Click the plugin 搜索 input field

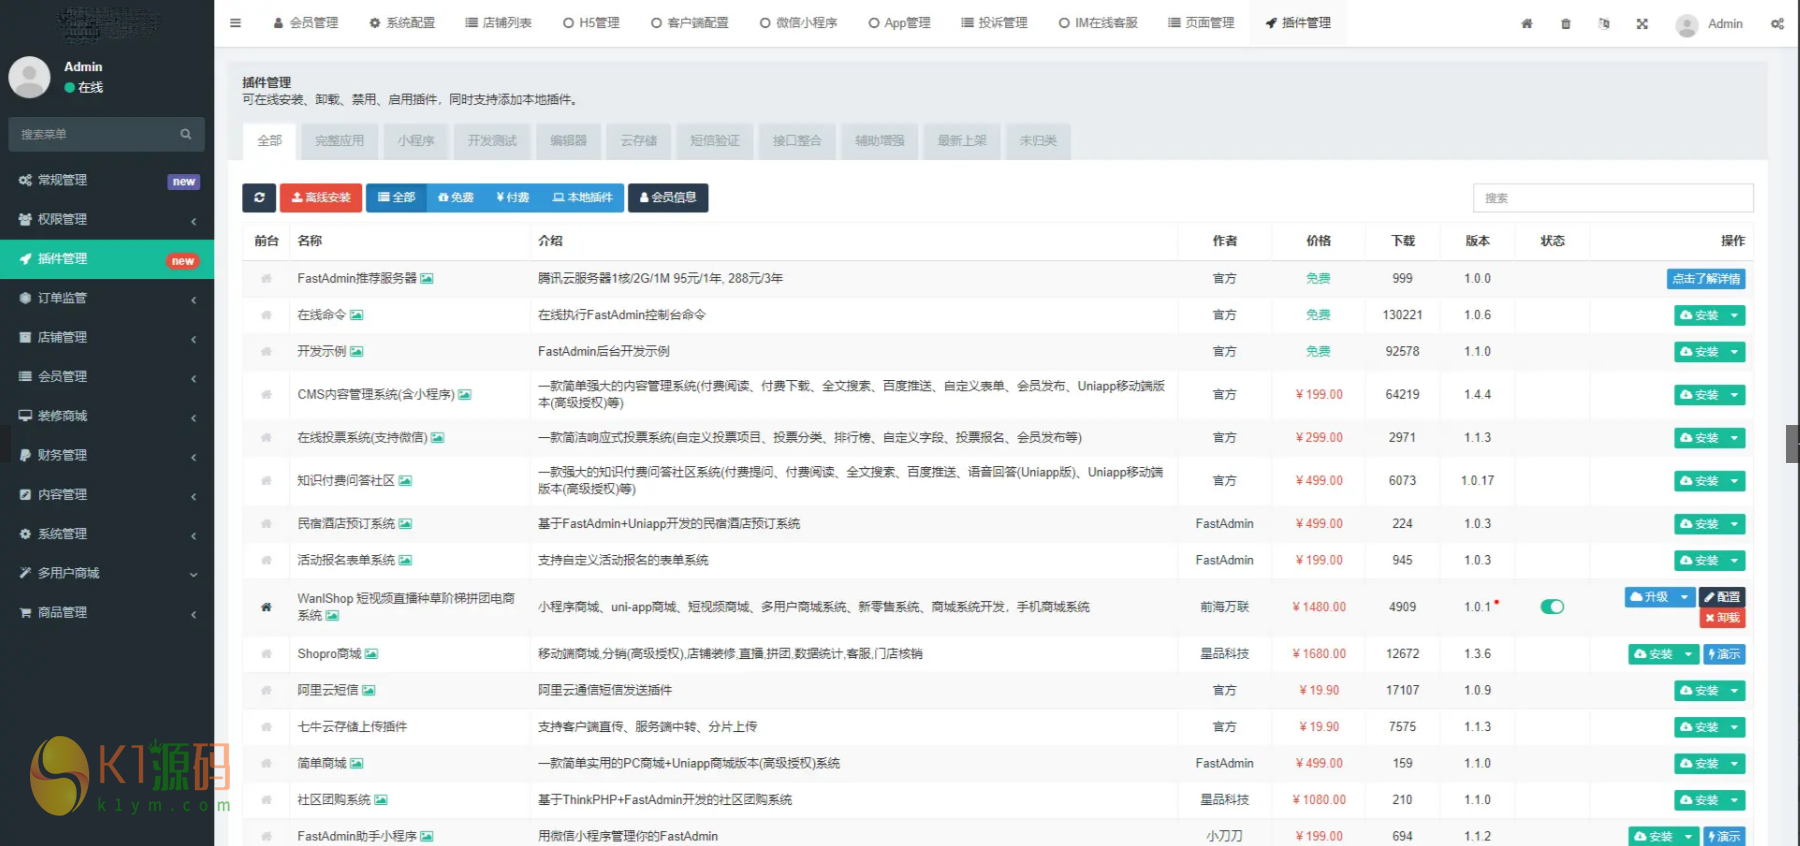coord(1612,198)
